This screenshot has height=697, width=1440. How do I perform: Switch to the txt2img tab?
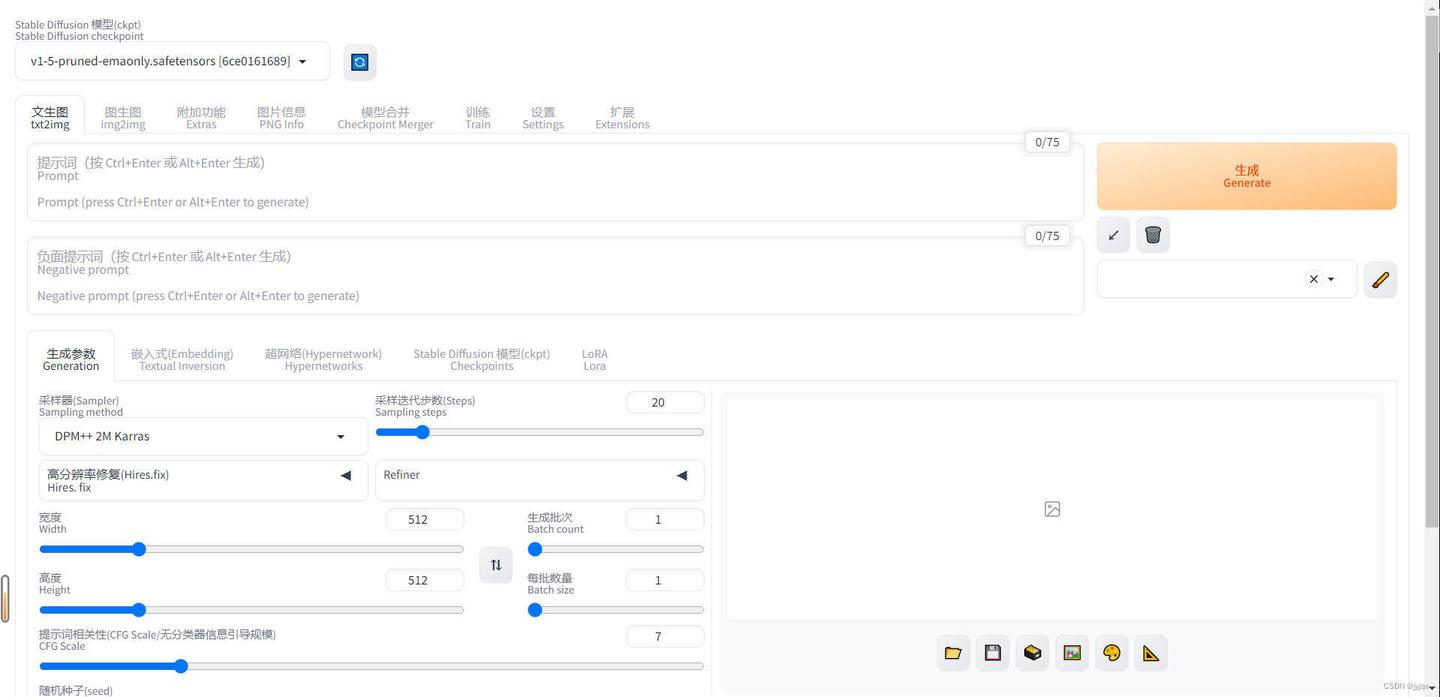[50, 118]
